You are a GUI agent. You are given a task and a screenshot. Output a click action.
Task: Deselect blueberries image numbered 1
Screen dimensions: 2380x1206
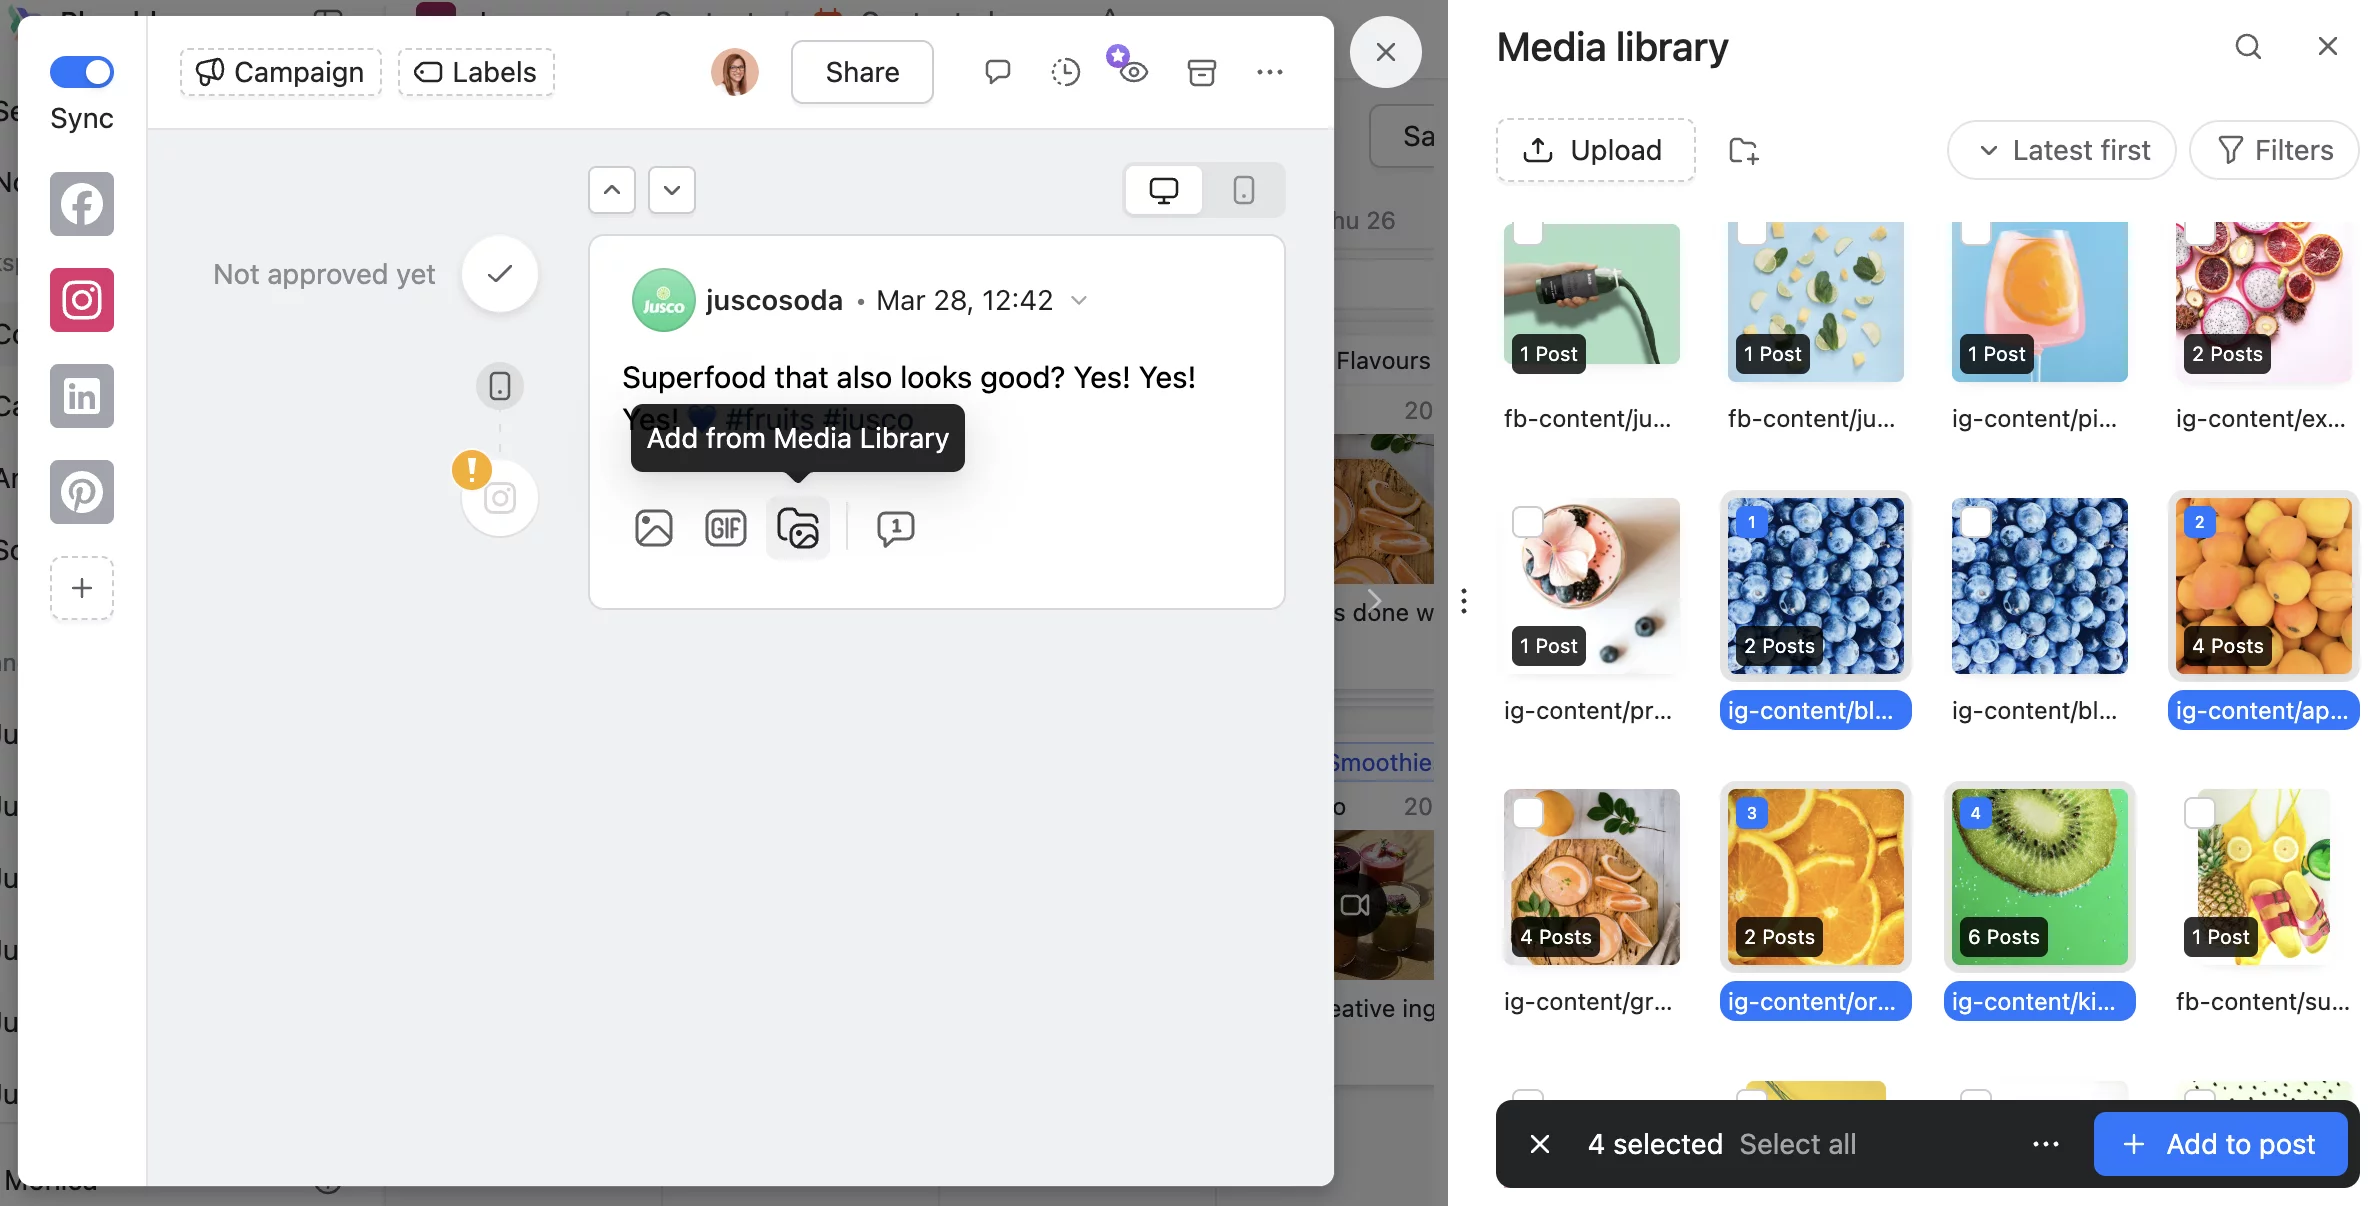1752,522
